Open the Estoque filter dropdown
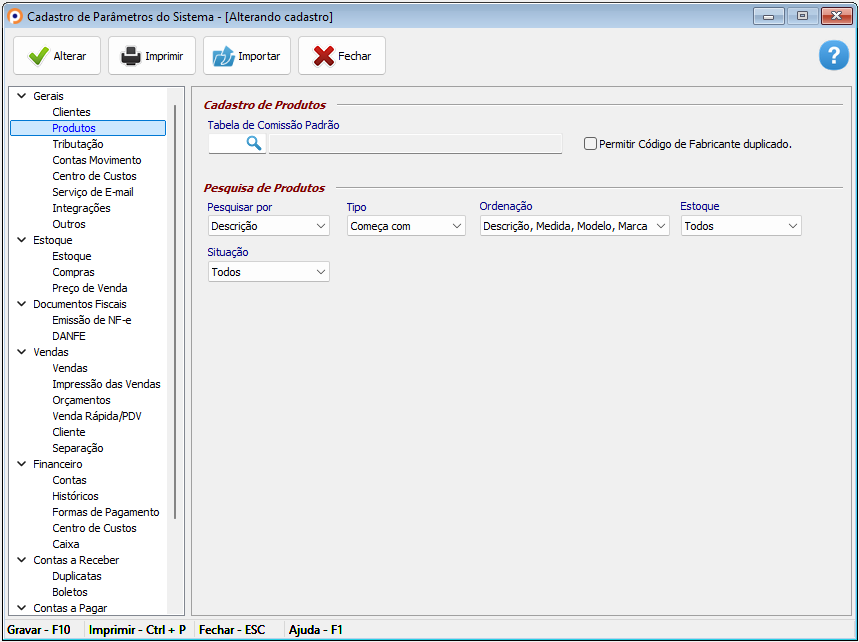 pos(741,226)
